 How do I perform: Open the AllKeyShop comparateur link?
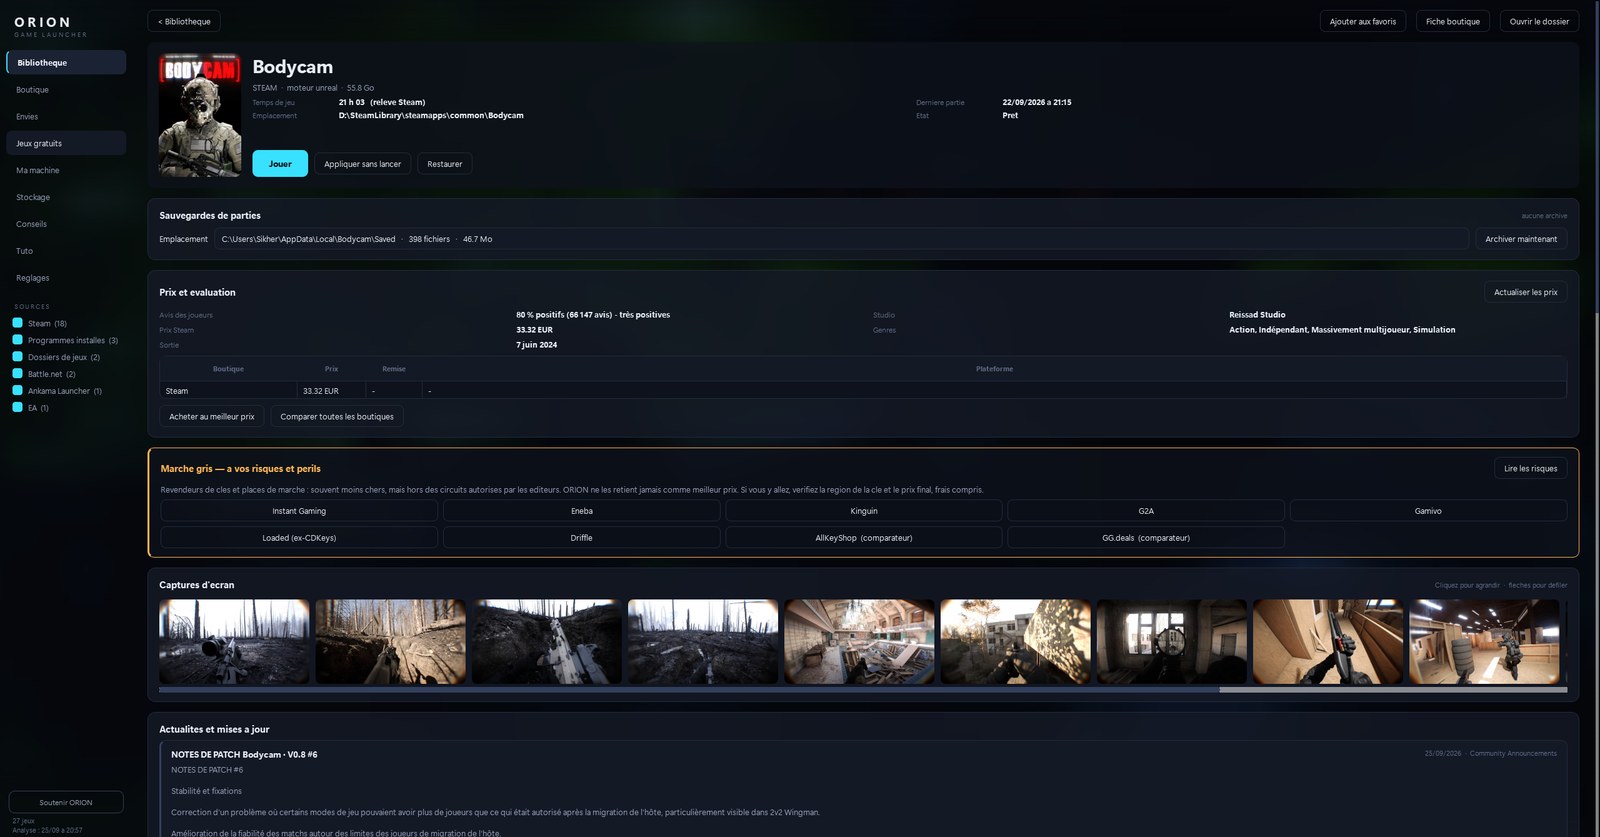pyautogui.click(x=864, y=538)
